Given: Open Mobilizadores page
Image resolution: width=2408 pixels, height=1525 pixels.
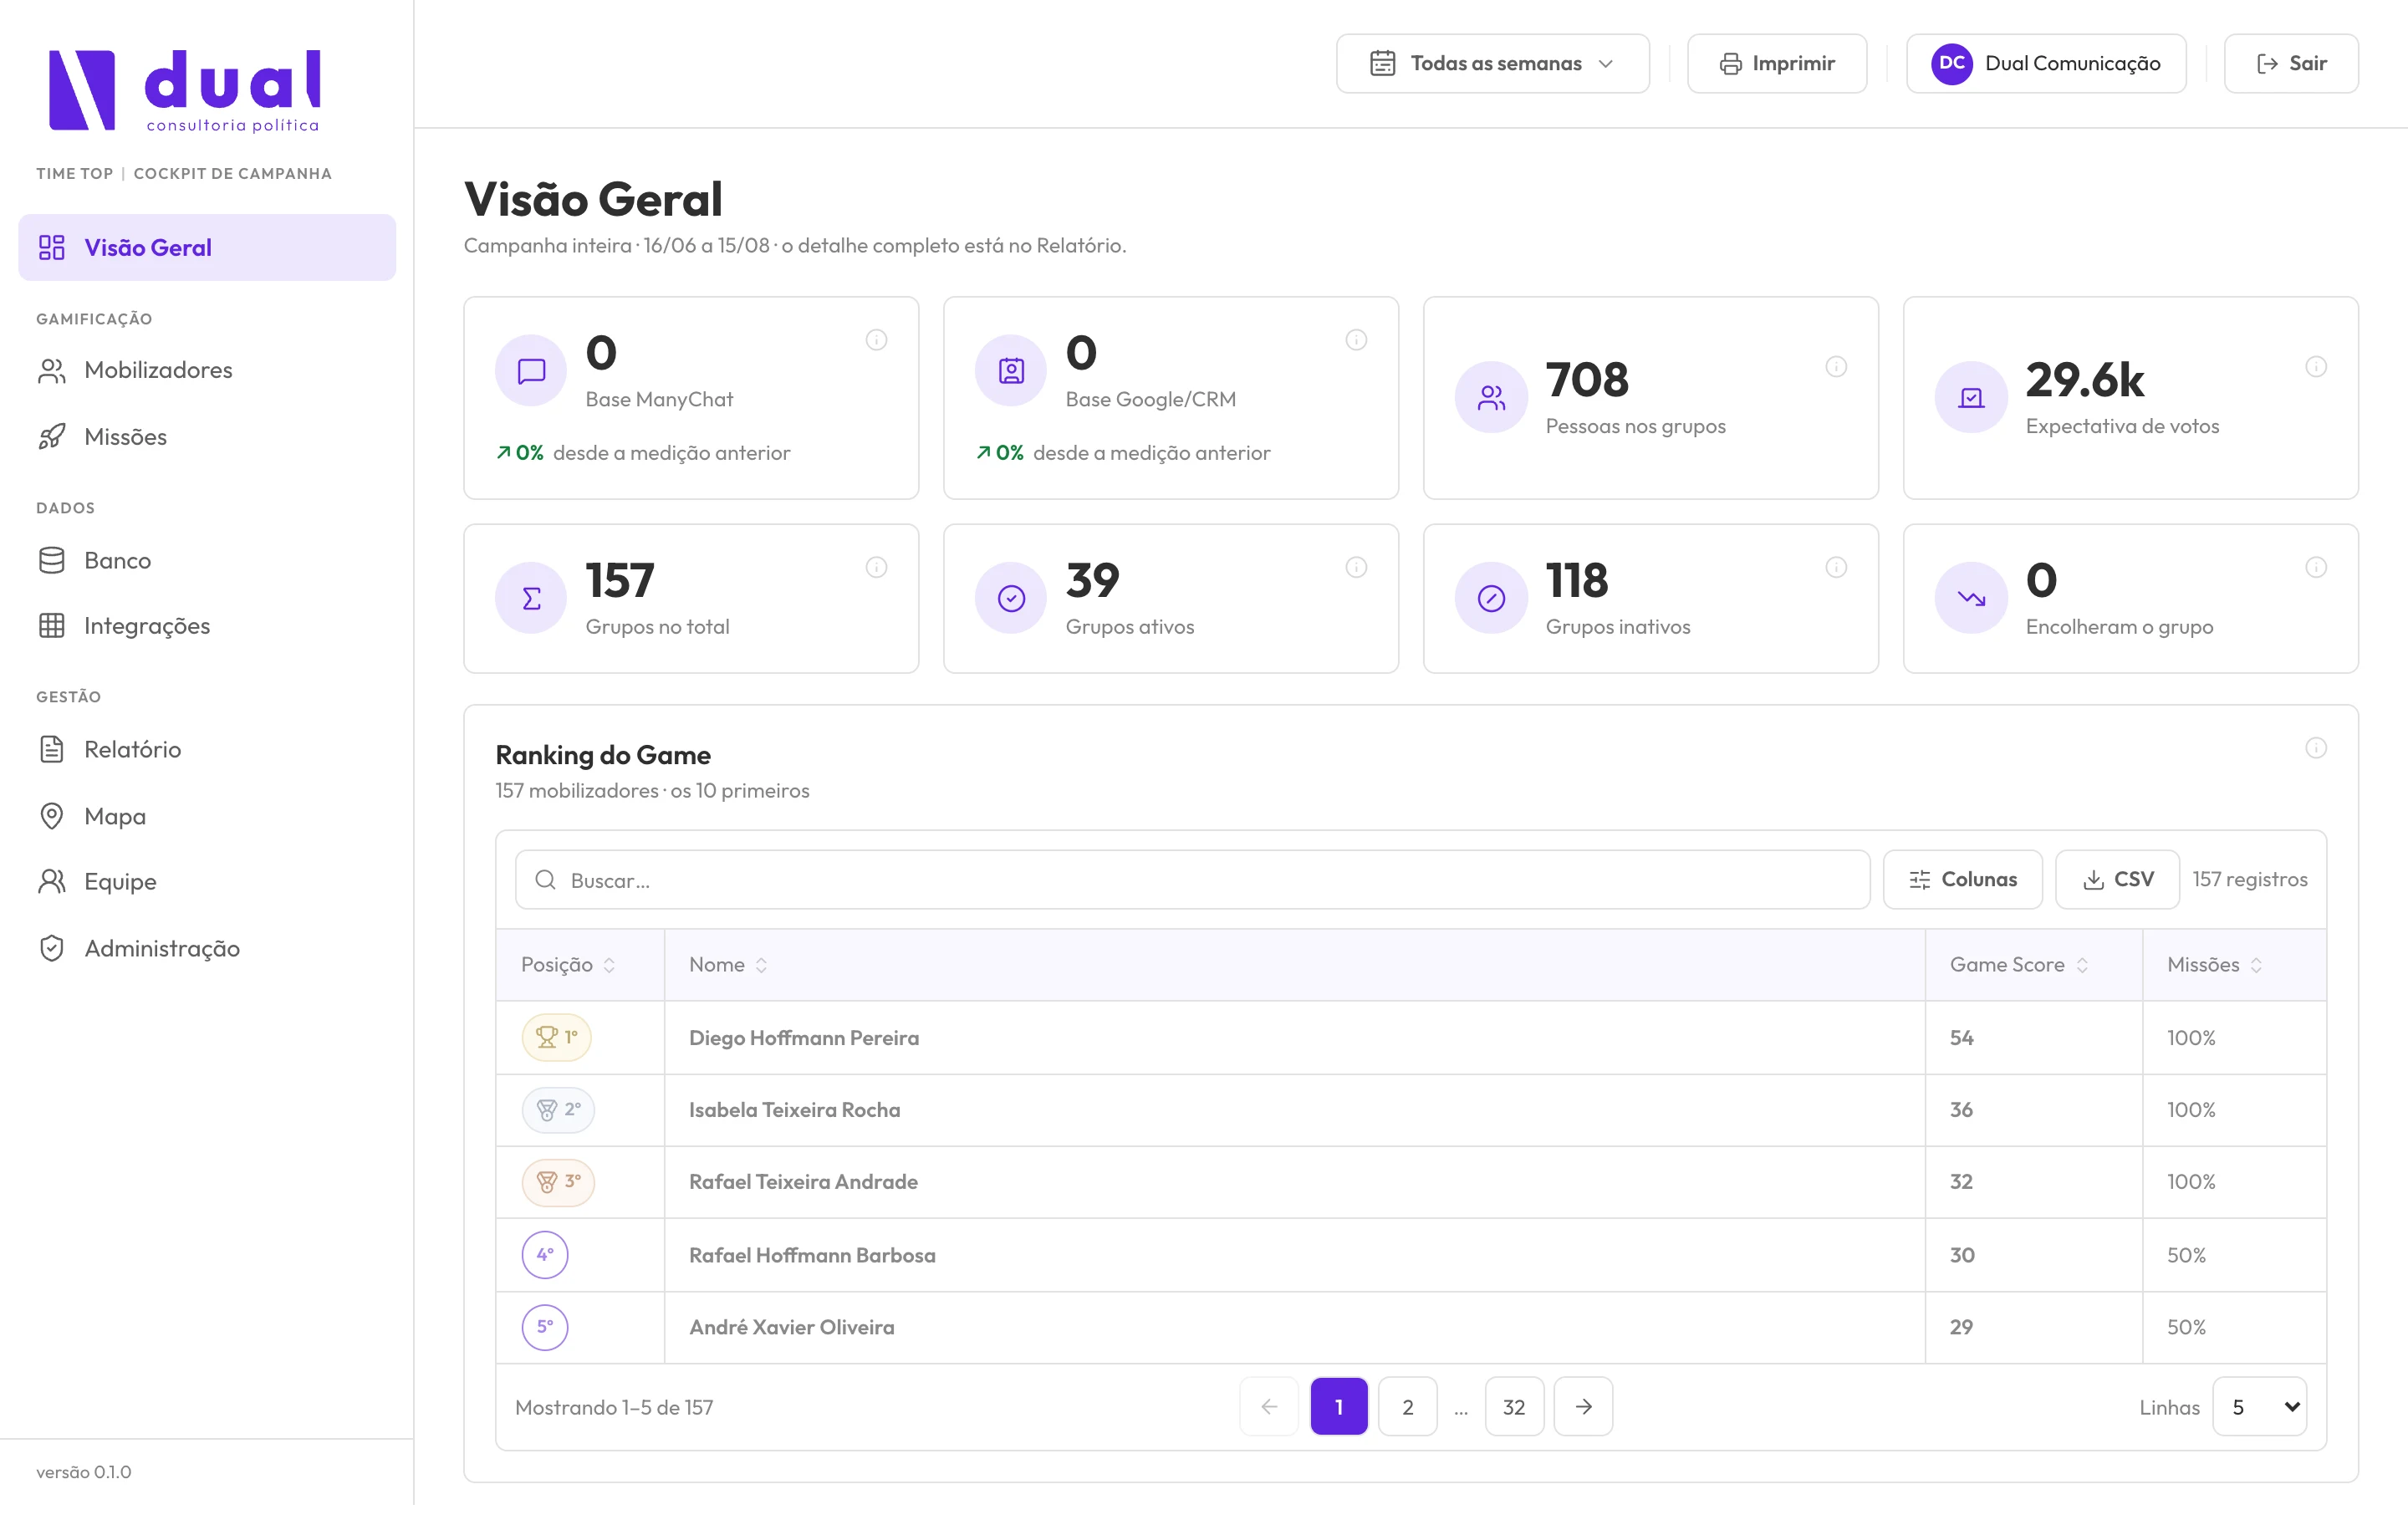Looking at the screenshot, I should point(207,371).
